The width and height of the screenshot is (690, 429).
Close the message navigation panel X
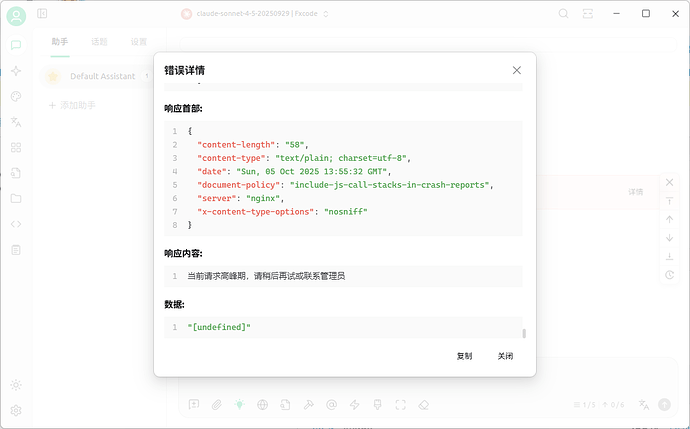point(669,182)
